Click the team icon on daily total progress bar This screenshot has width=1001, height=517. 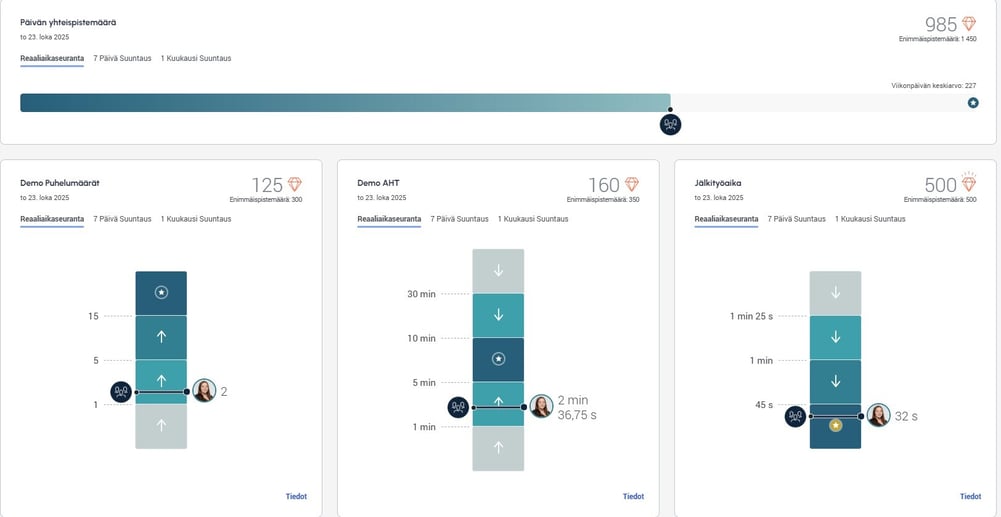tap(670, 124)
